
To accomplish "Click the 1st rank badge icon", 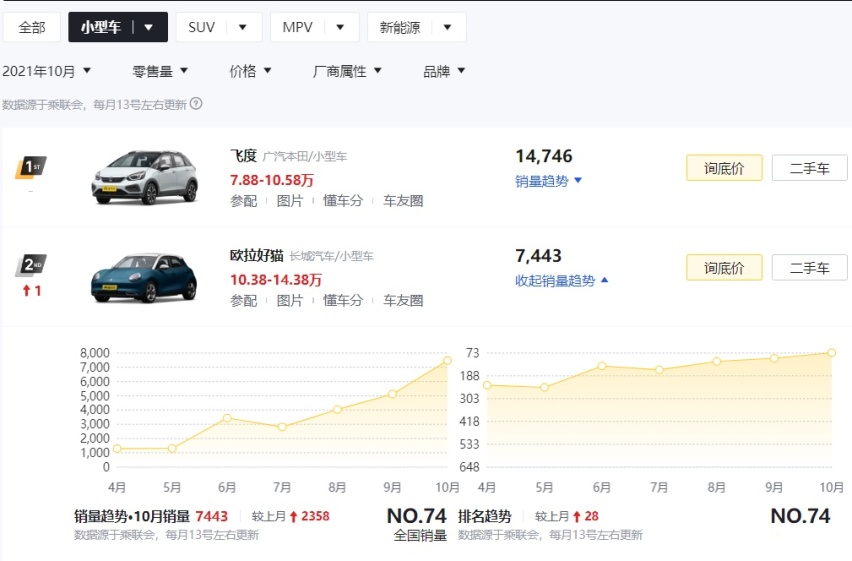I will point(30,167).
